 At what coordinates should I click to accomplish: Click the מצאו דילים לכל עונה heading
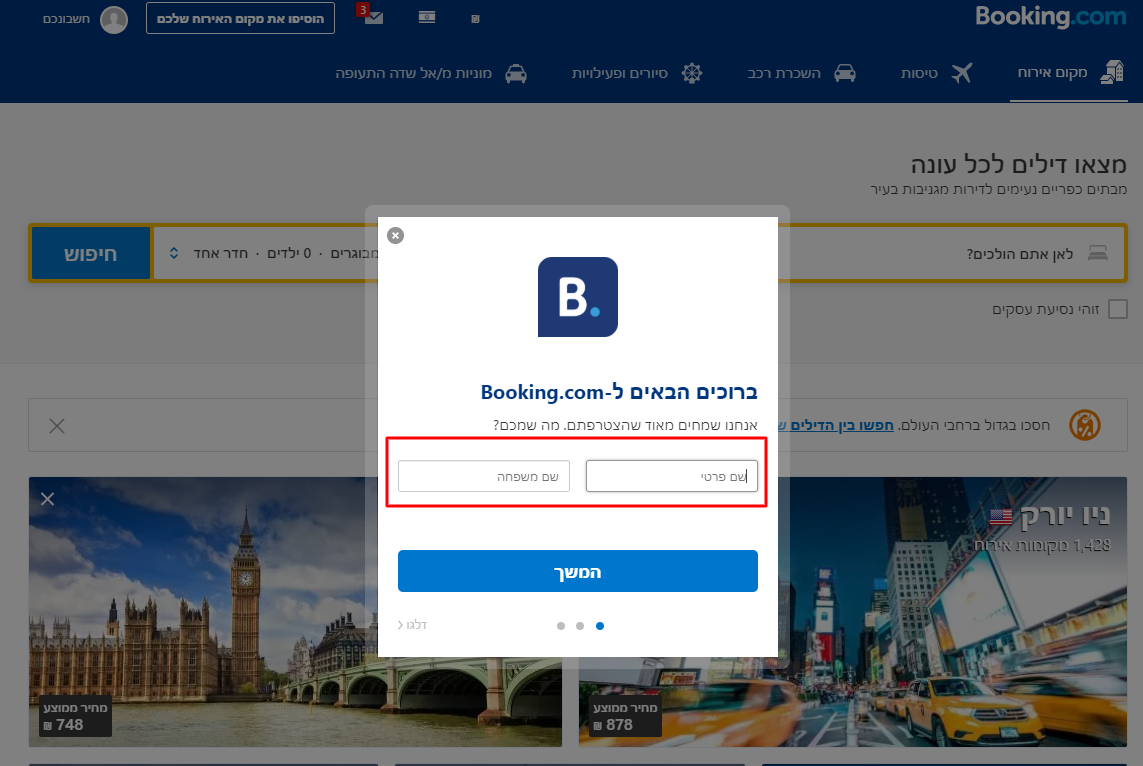coord(1018,164)
